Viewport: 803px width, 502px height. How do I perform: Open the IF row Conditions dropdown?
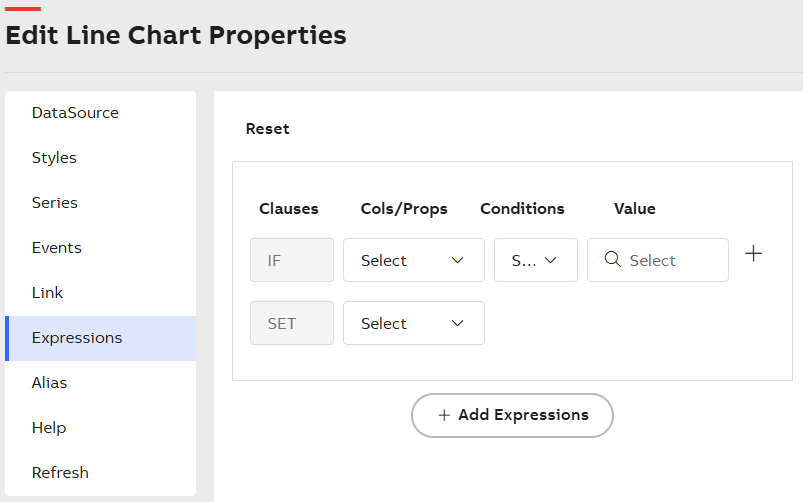(535, 260)
